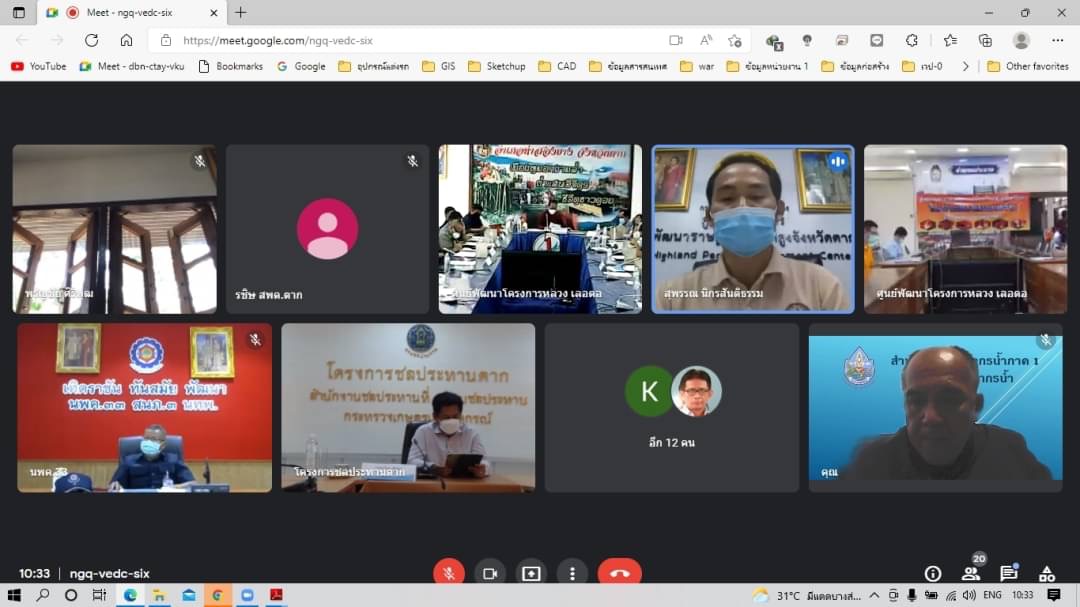1080x607 pixels.
Task: Open the Bookmarks favorites item
Action: pos(231,66)
